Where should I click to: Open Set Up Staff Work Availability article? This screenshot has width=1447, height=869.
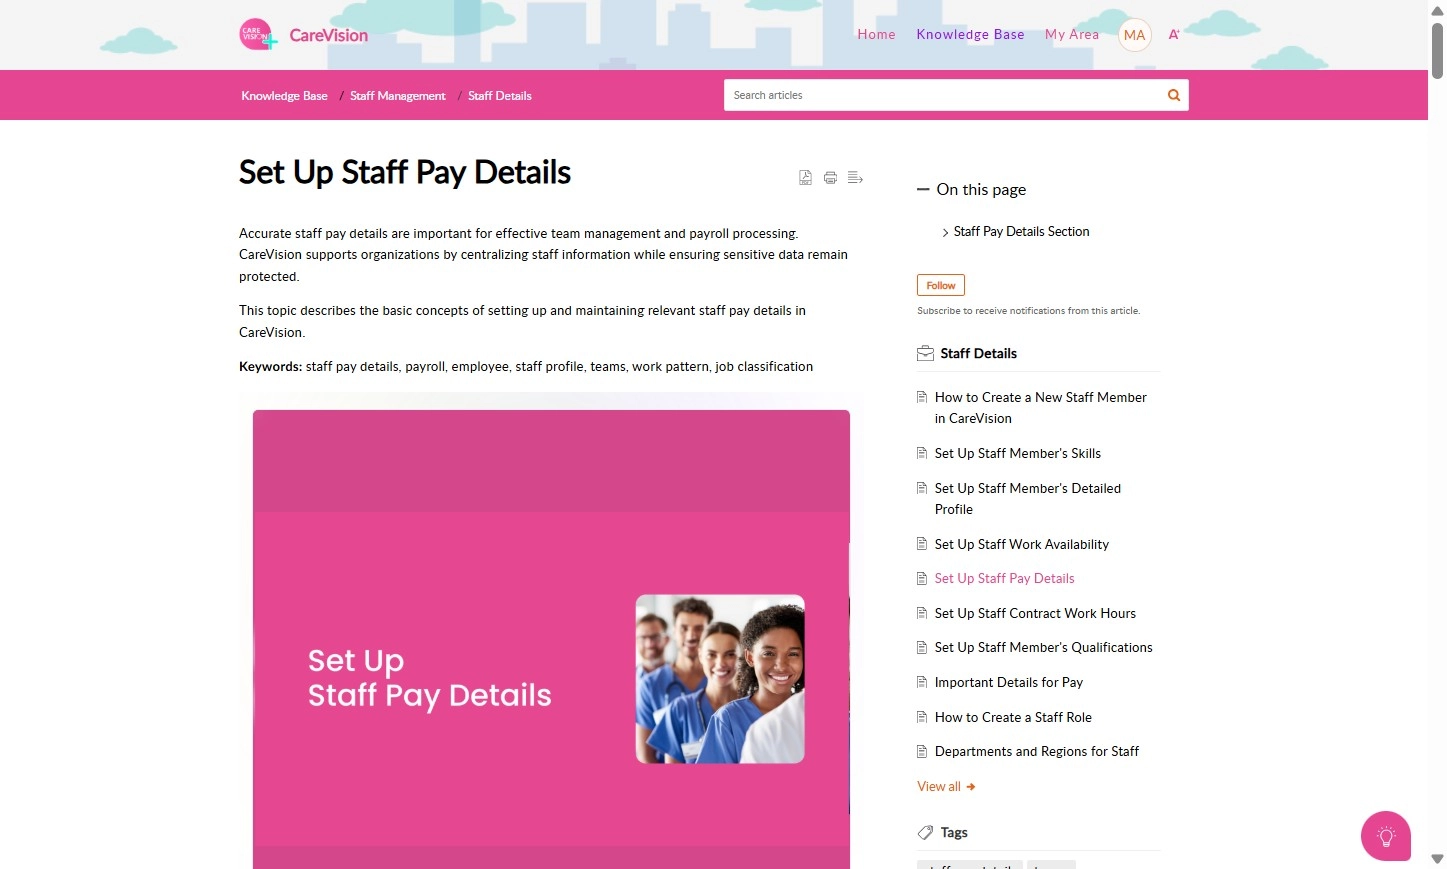(1021, 544)
